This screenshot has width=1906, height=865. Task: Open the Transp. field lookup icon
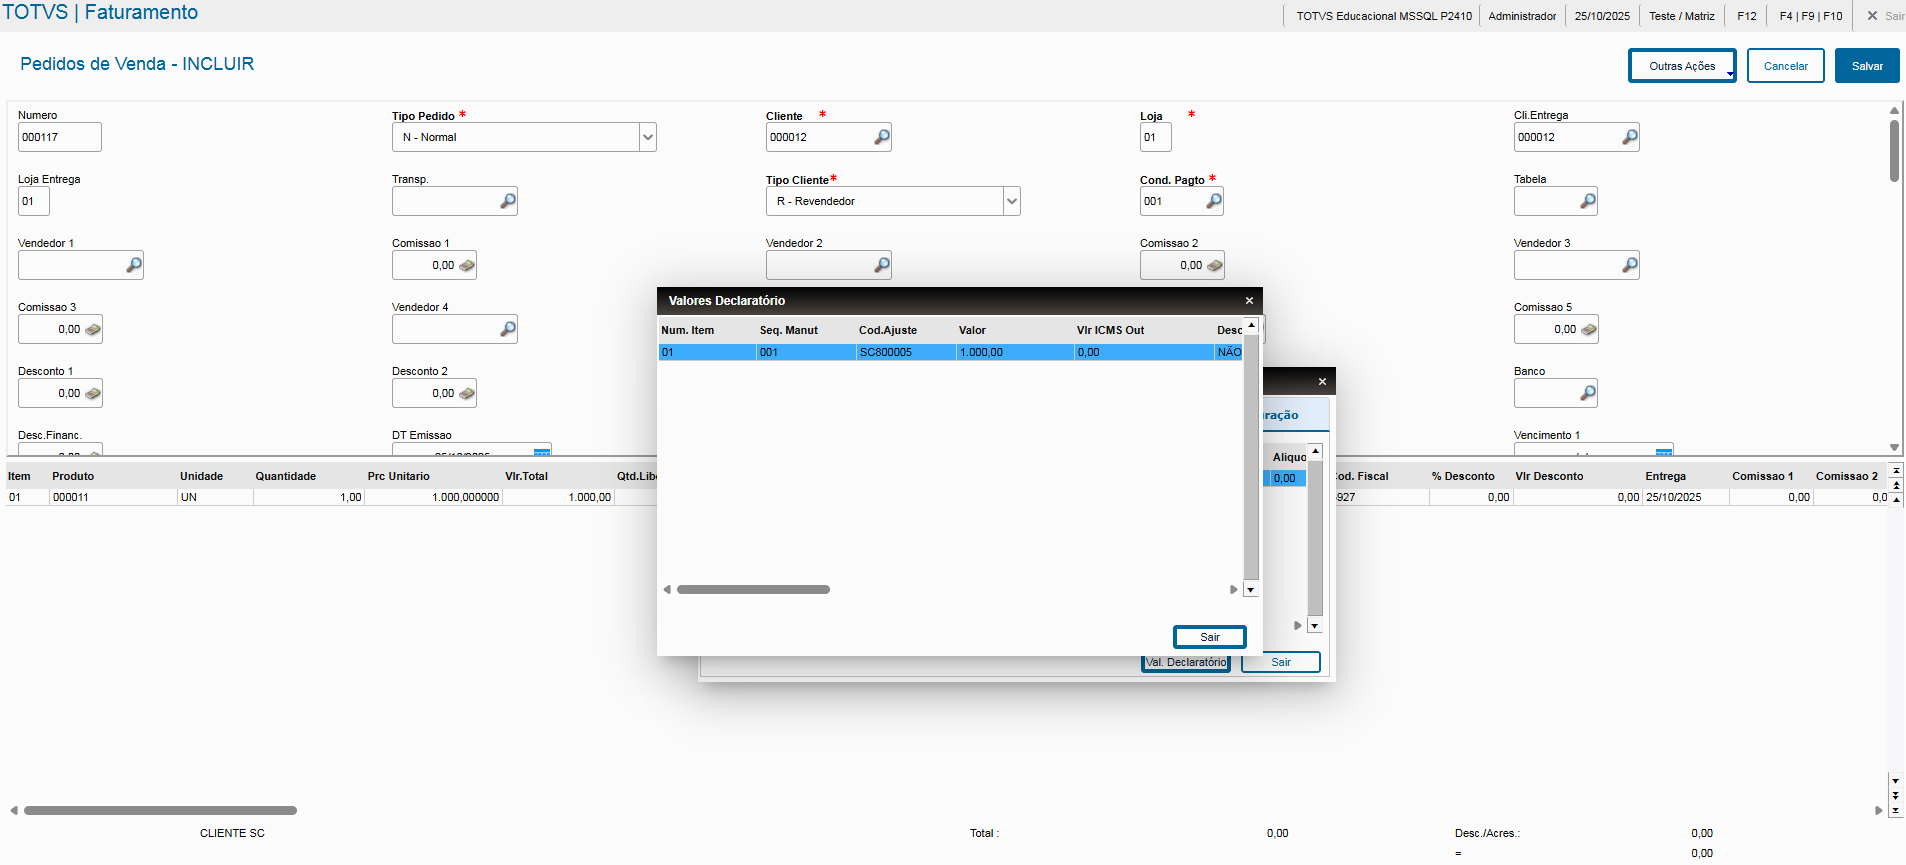(507, 201)
